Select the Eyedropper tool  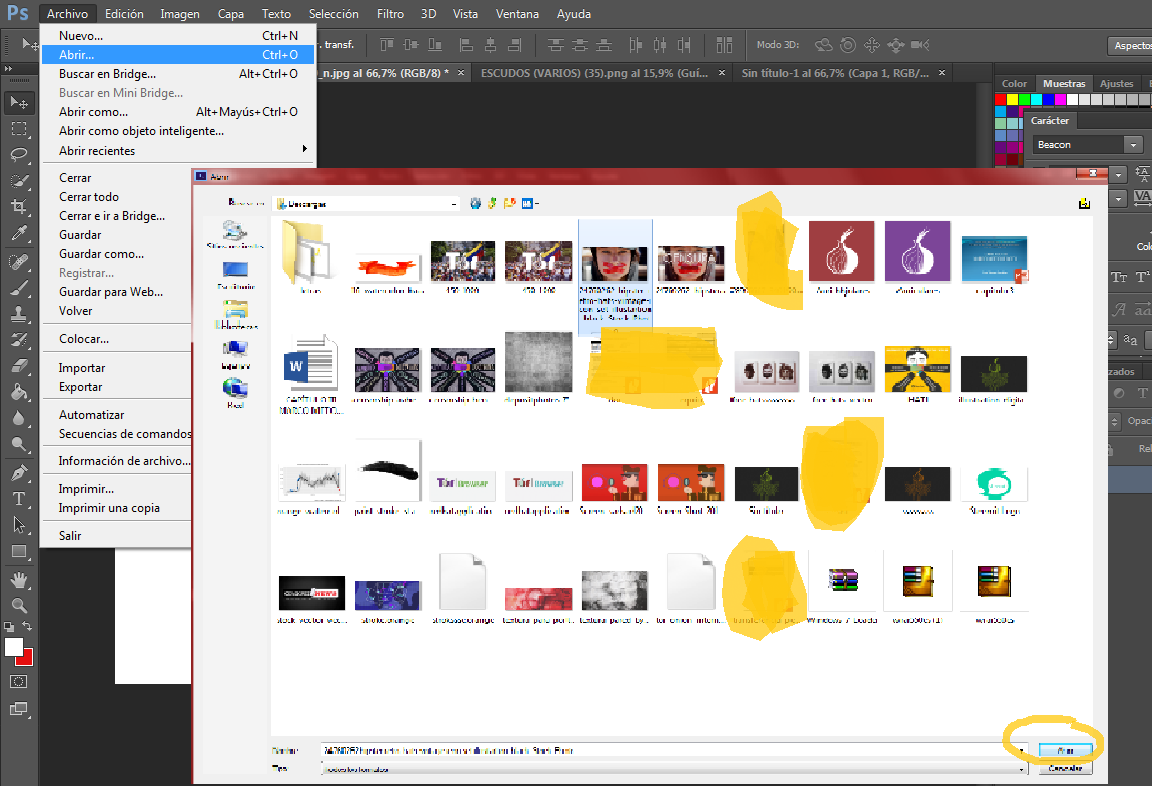coord(19,233)
